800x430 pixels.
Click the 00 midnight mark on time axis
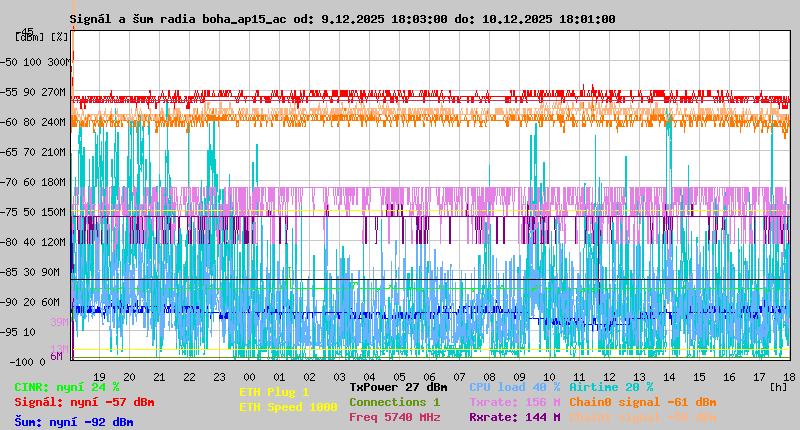click(249, 376)
